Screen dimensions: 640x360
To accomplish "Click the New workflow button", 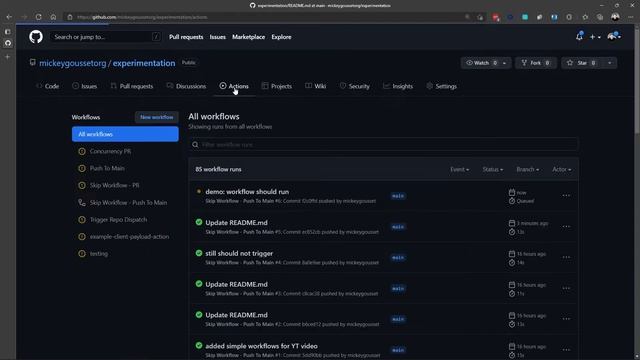I will (156, 117).
